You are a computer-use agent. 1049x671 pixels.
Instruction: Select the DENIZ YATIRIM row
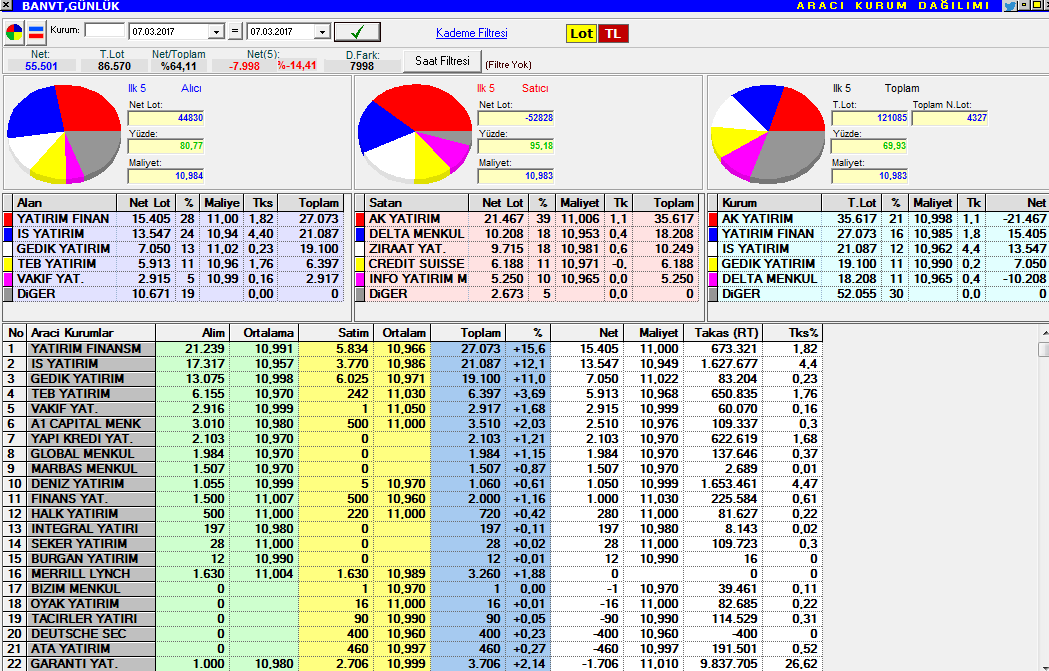[413, 484]
